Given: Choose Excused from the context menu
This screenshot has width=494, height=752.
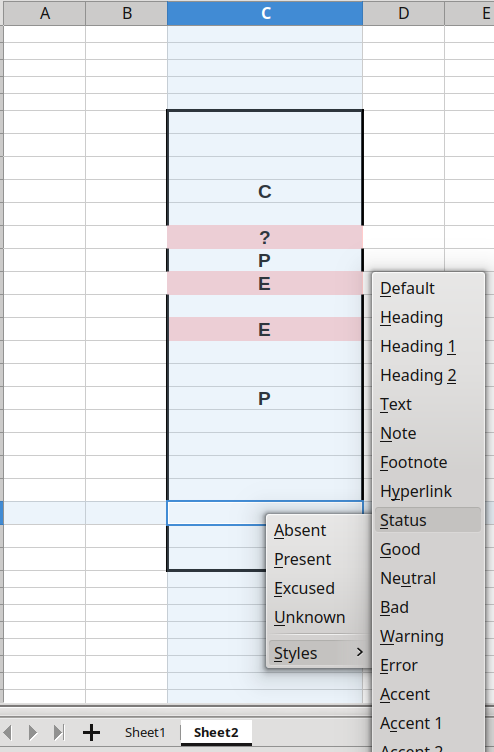Looking at the screenshot, I should (x=319, y=588).
